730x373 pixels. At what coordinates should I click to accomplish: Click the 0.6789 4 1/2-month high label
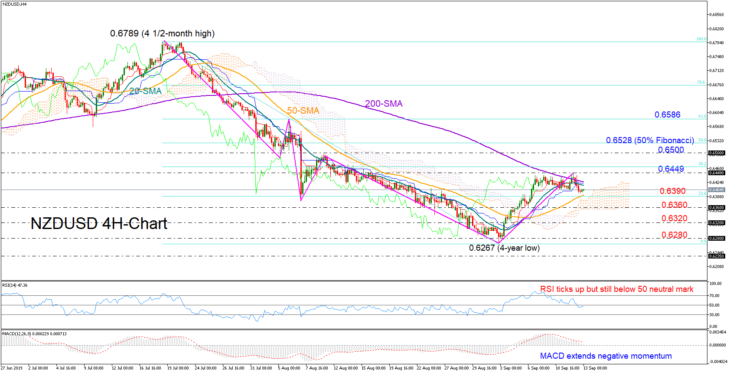click(162, 34)
